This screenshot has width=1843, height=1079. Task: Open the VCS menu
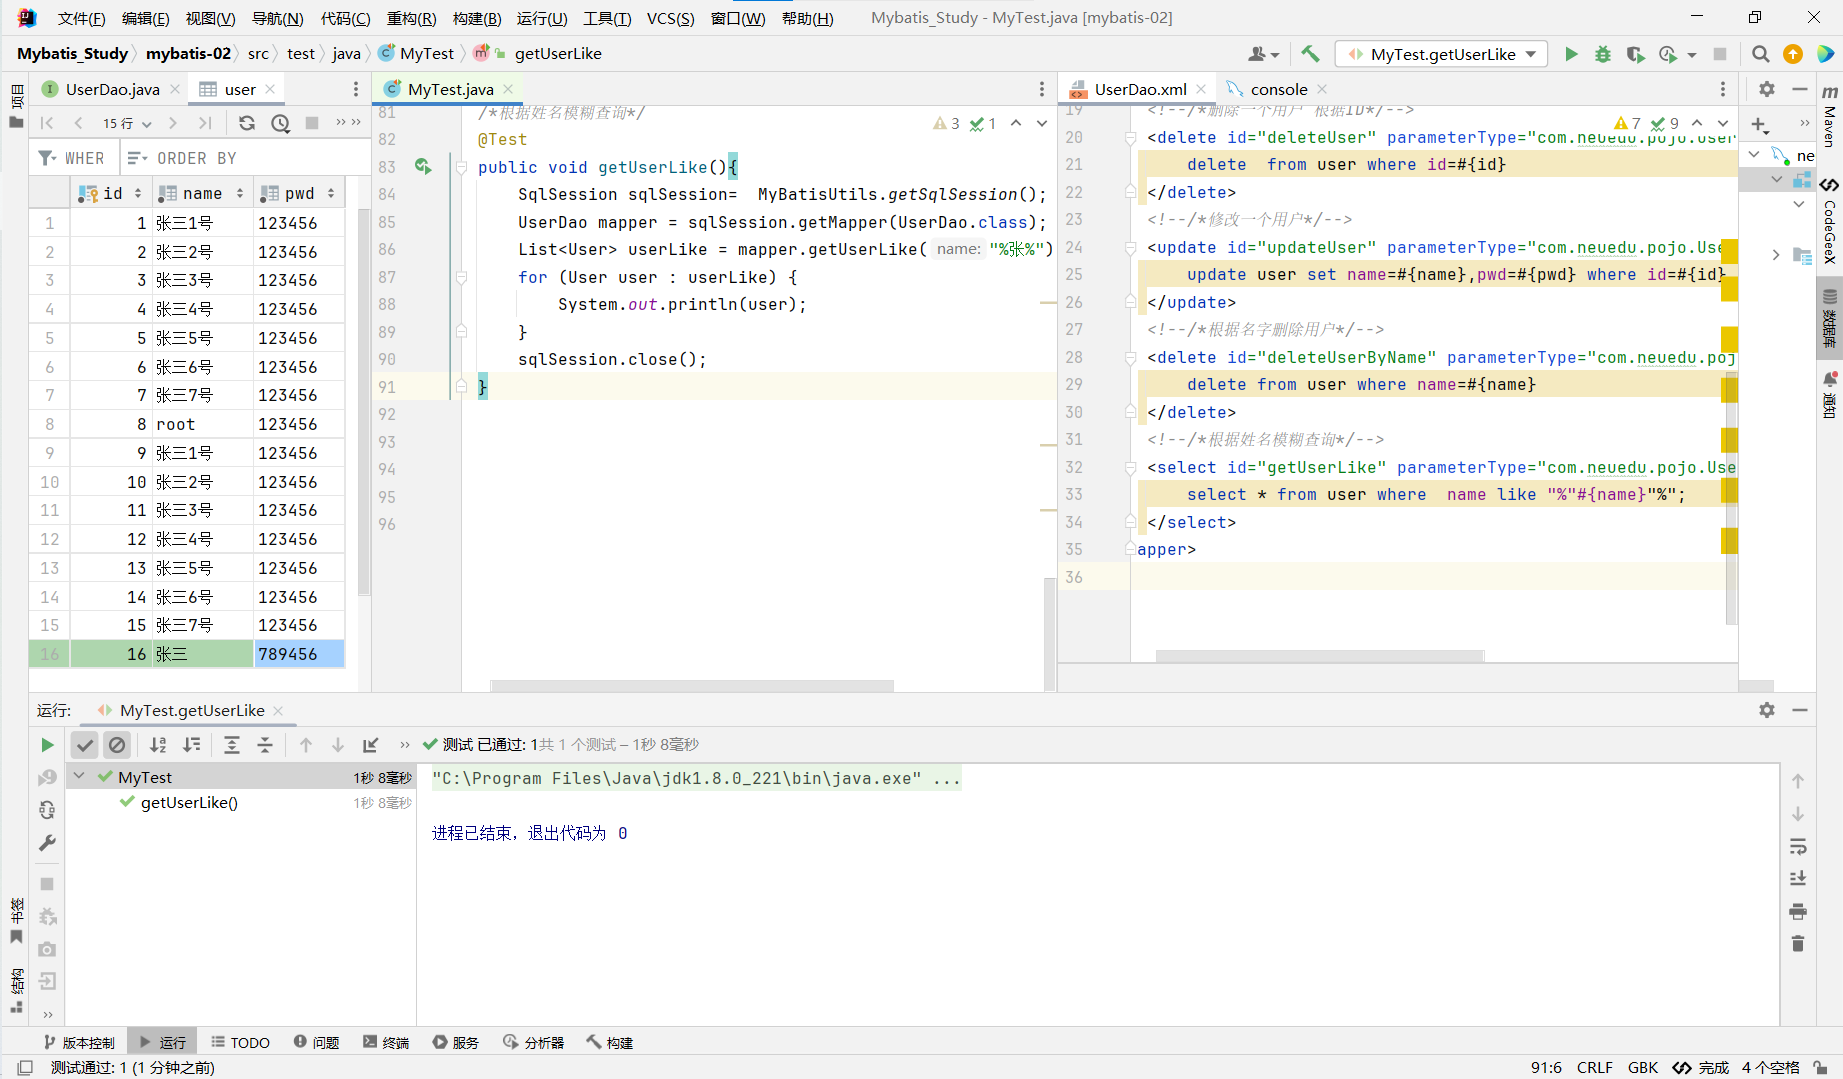669,18
